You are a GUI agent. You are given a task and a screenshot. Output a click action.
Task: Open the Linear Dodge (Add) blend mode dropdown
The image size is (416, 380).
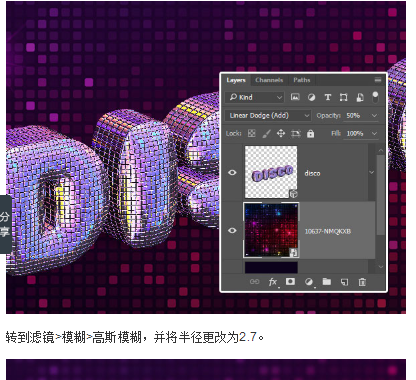point(268,115)
